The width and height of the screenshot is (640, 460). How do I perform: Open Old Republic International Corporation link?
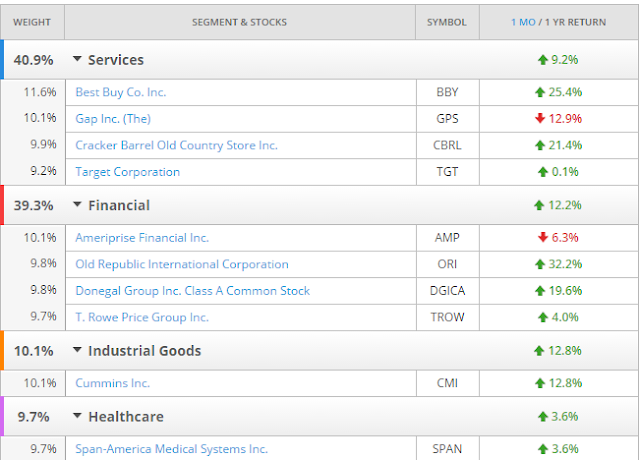[182, 264]
